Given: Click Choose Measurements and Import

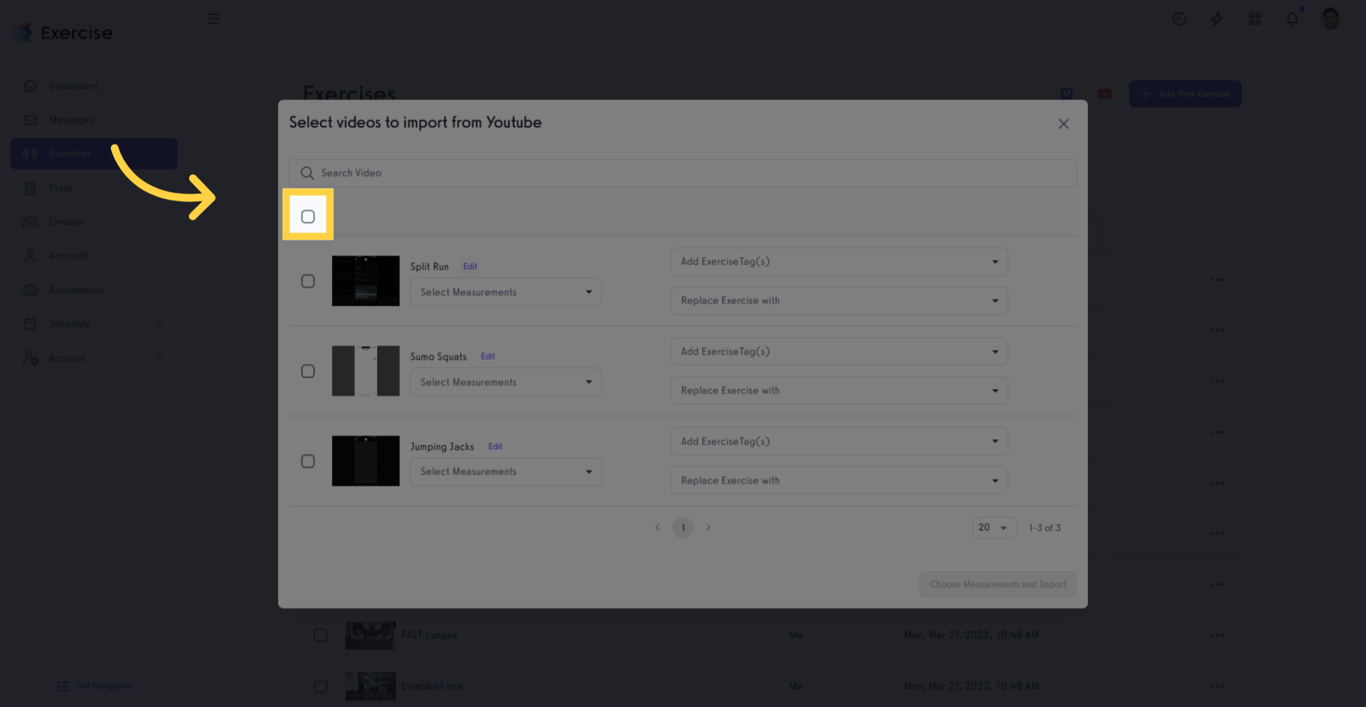Looking at the screenshot, I should [997, 584].
